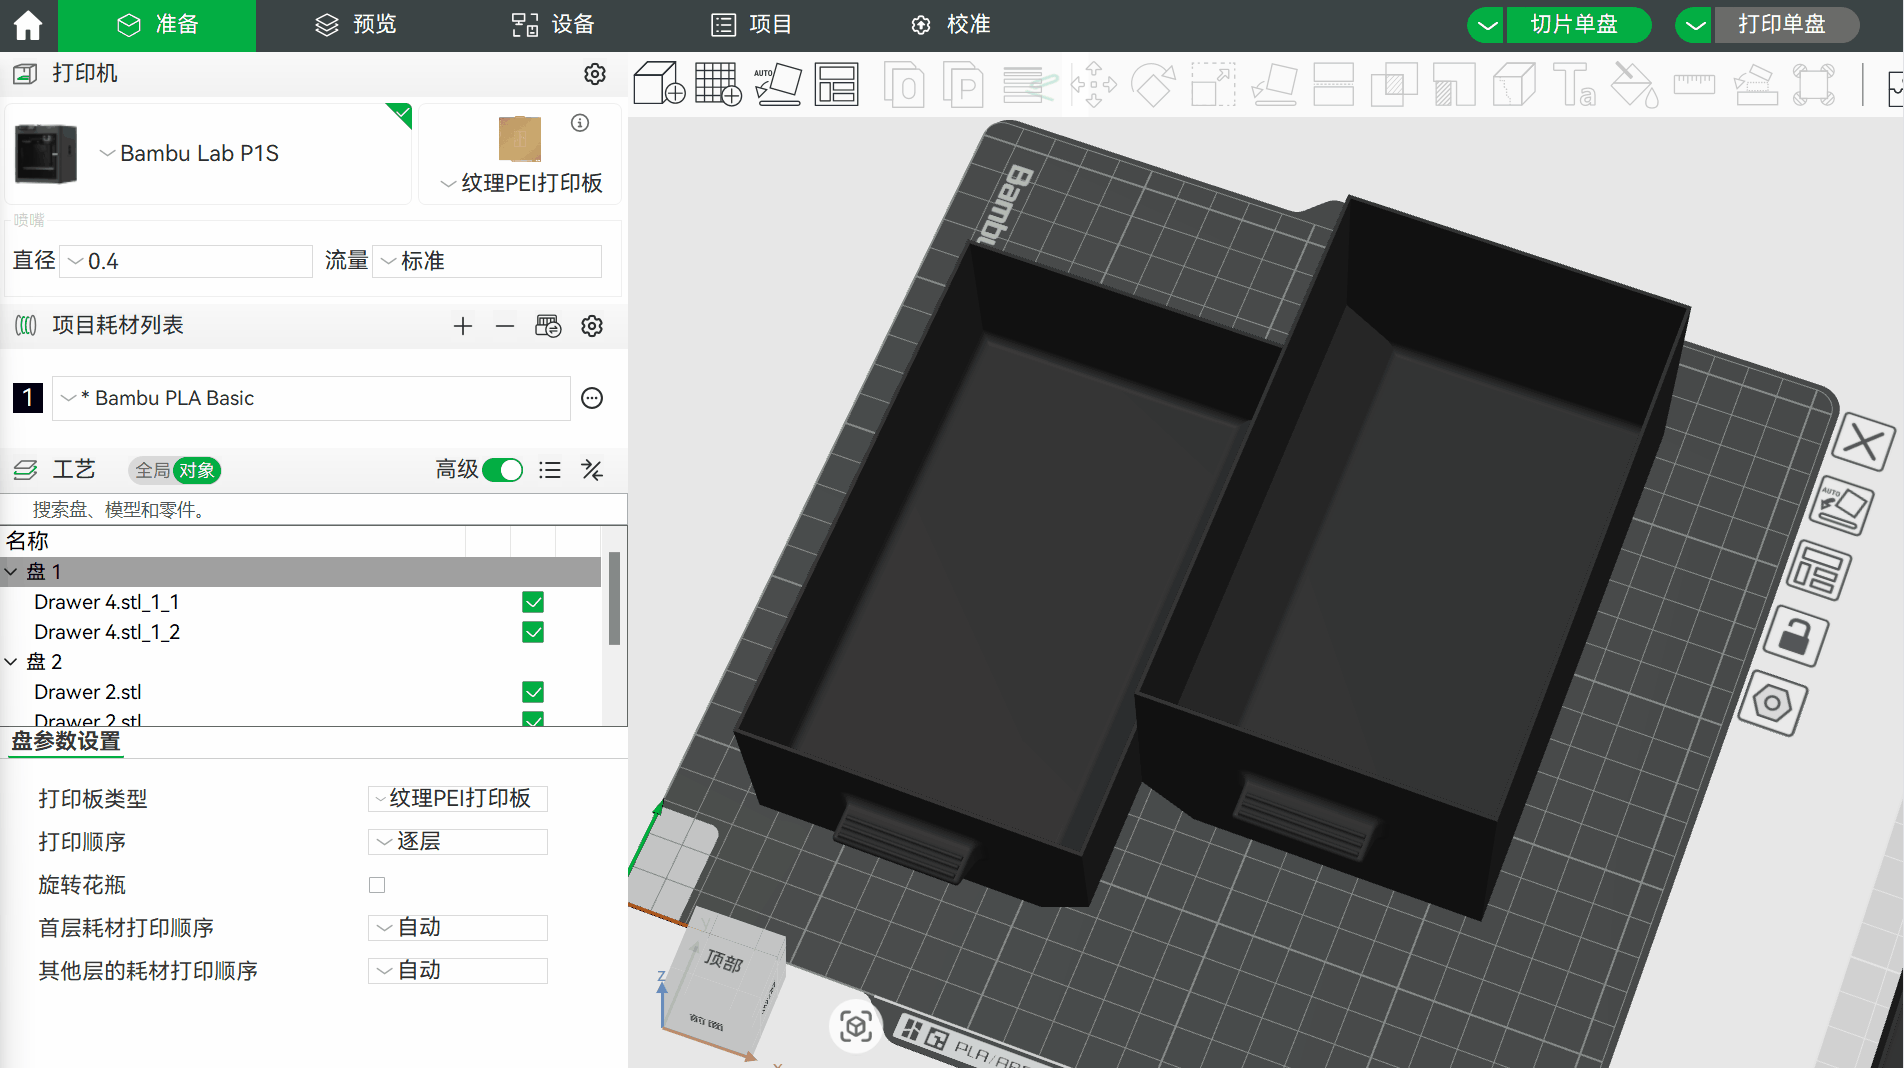Viewport: 1904px width, 1068px height.
Task: Open 打印顺序 逐层 dropdown
Action: tap(458, 841)
